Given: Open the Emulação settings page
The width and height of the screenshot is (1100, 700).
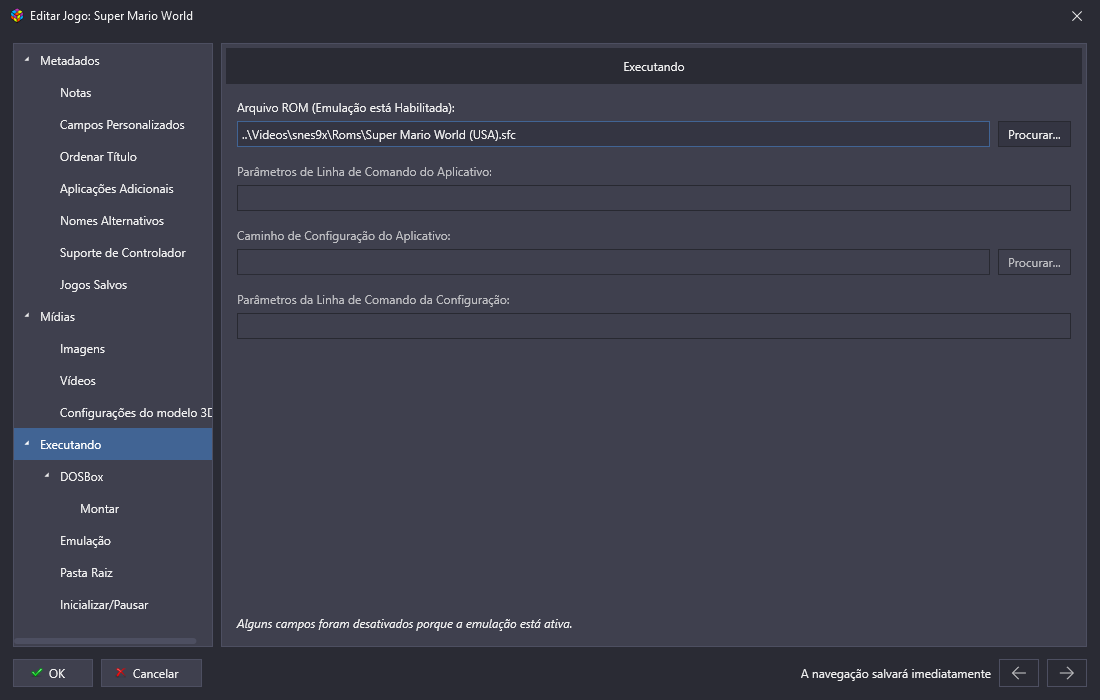Looking at the screenshot, I should pyautogui.click(x=85, y=541).
